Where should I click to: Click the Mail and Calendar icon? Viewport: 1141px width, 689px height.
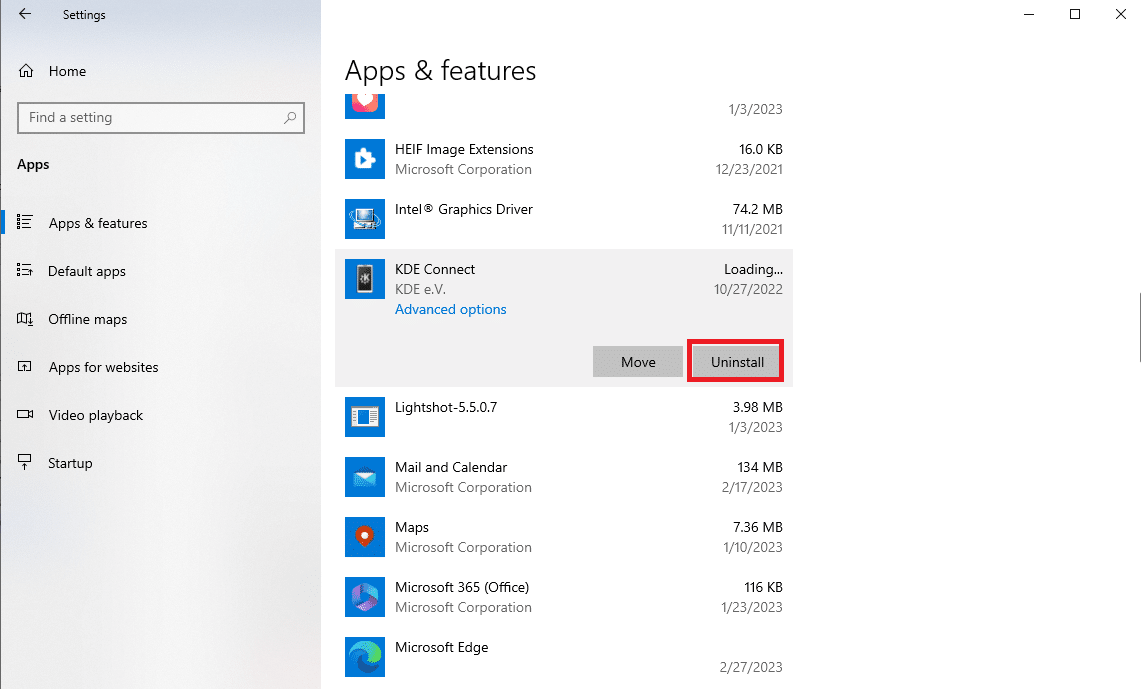tap(365, 477)
